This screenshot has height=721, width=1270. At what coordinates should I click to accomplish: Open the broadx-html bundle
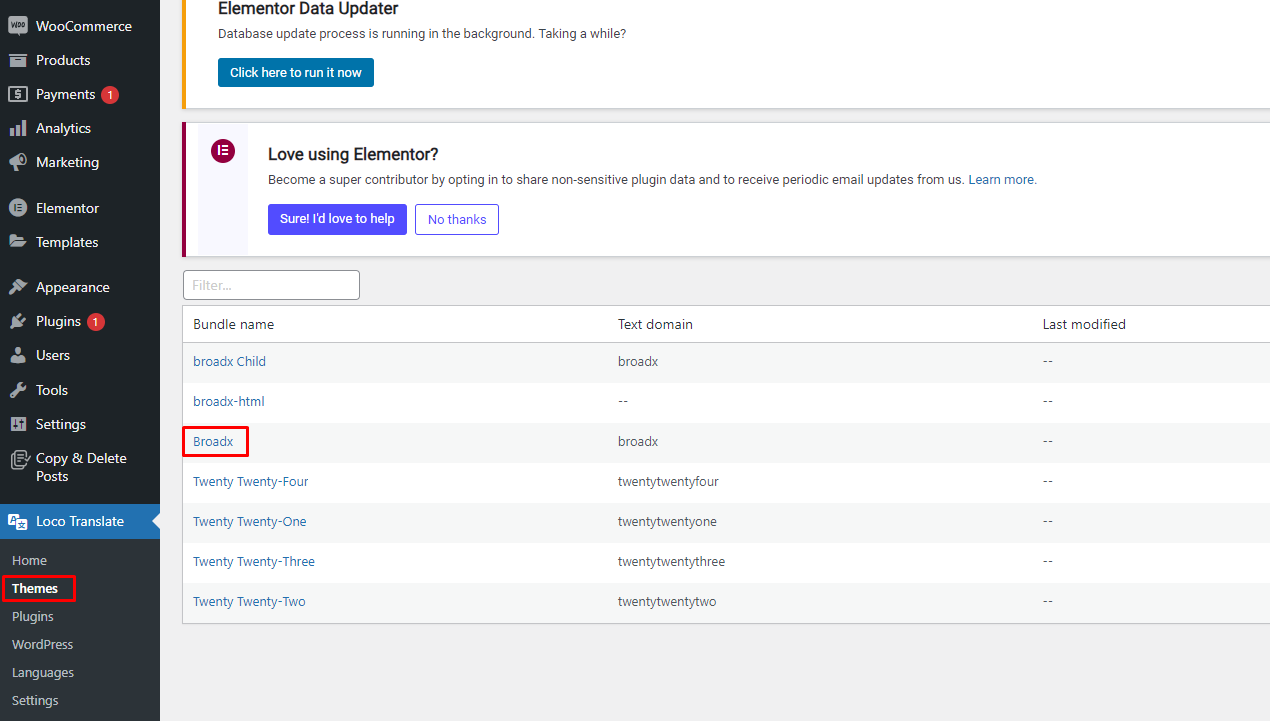(228, 401)
